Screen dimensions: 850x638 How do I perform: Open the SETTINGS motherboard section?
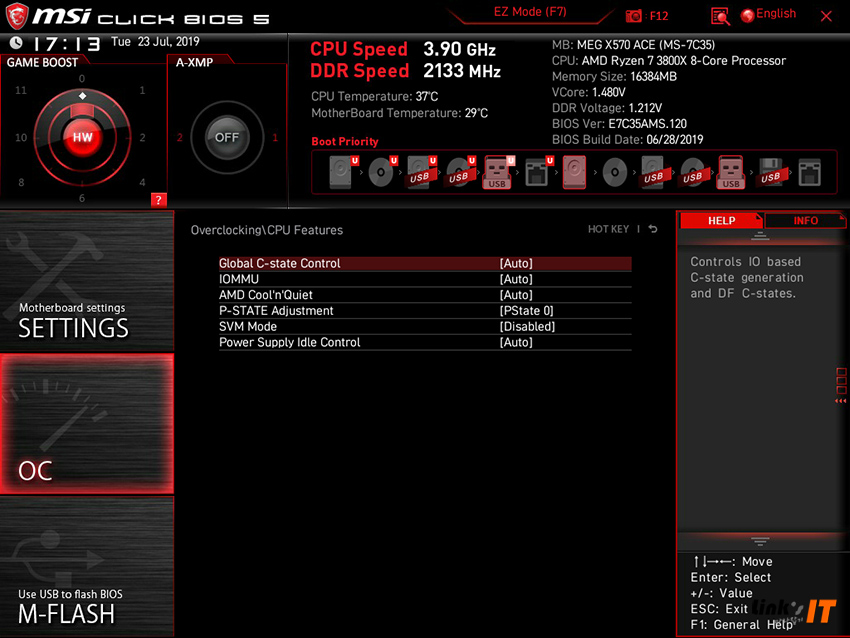87,281
